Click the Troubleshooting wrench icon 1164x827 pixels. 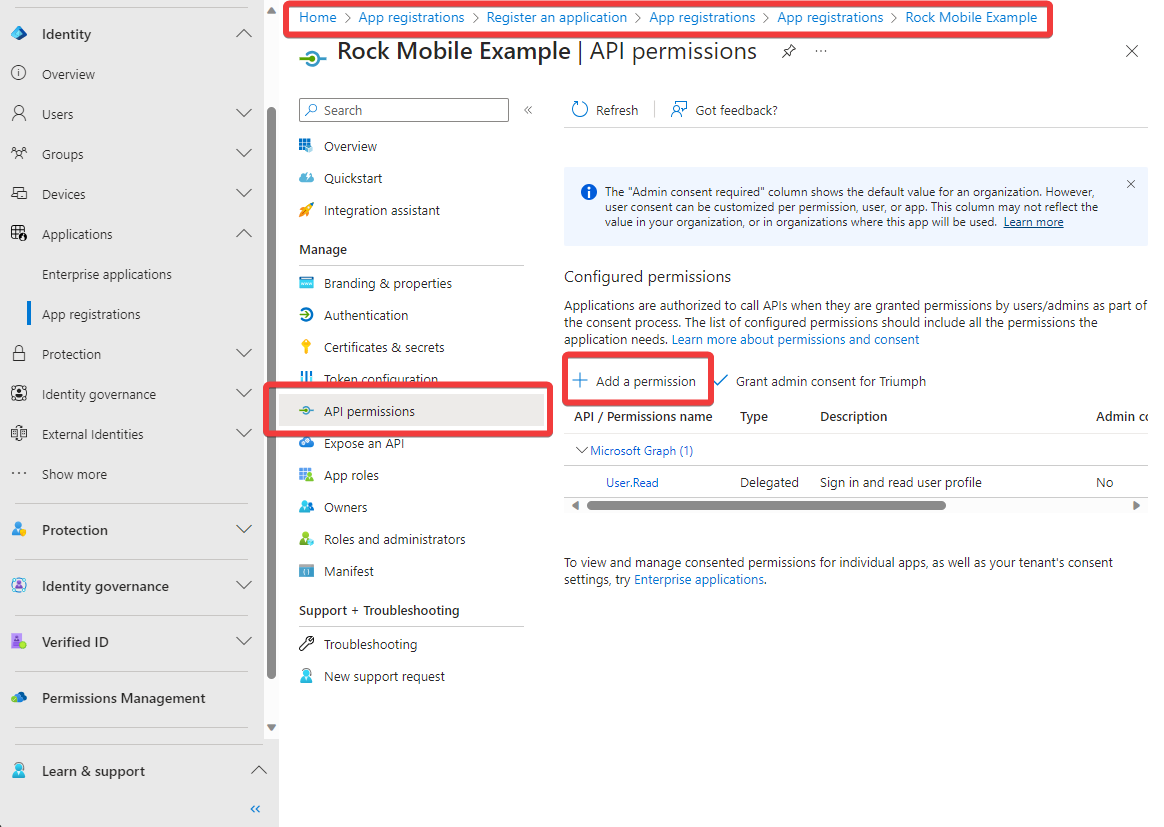pyautogui.click(x=306, y=644)
